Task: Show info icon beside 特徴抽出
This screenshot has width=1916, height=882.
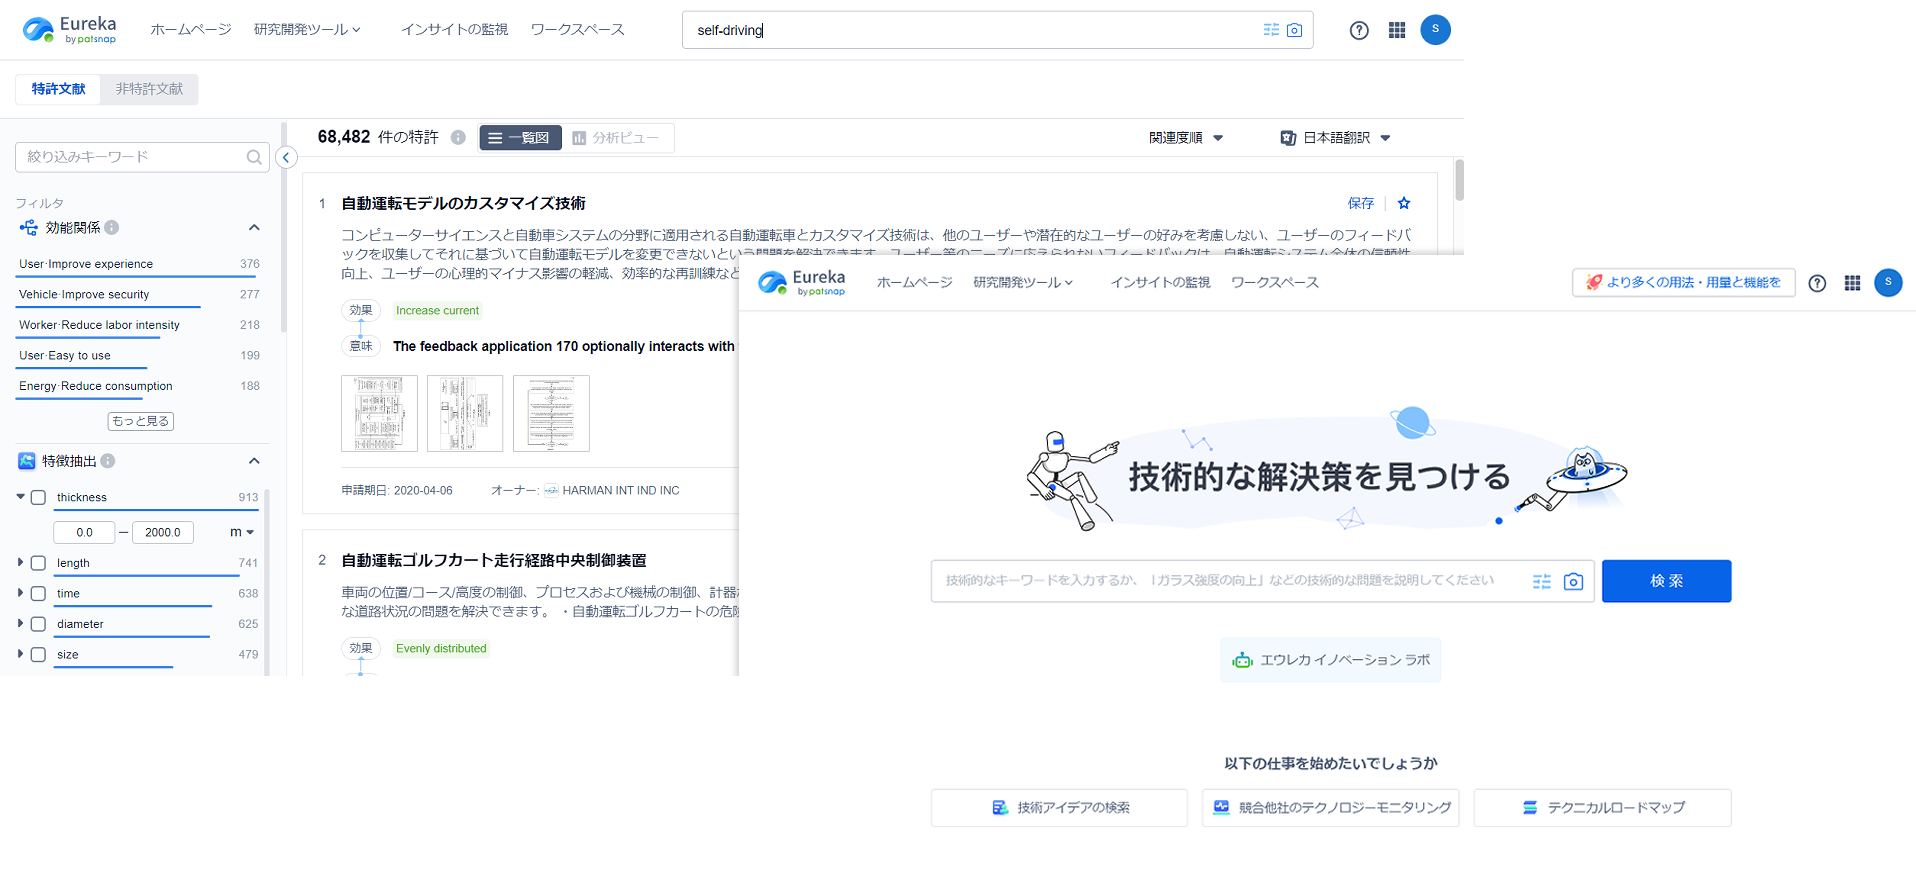Action: coord(108,461)
